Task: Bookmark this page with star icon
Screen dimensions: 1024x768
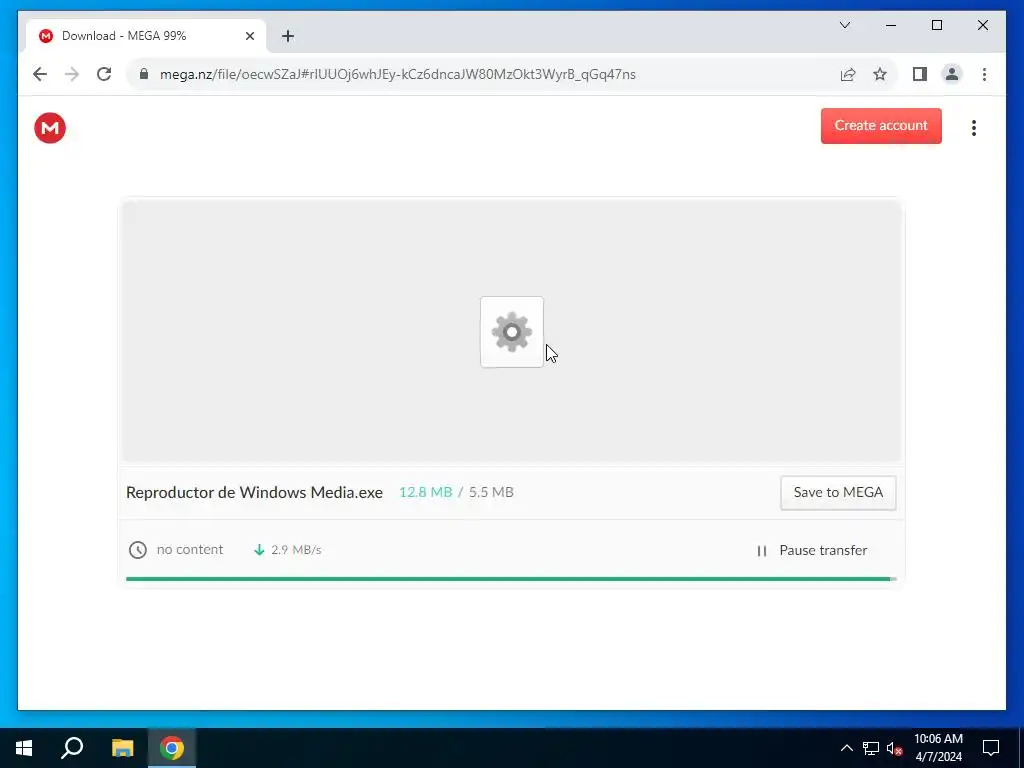Action: [880, 74]
